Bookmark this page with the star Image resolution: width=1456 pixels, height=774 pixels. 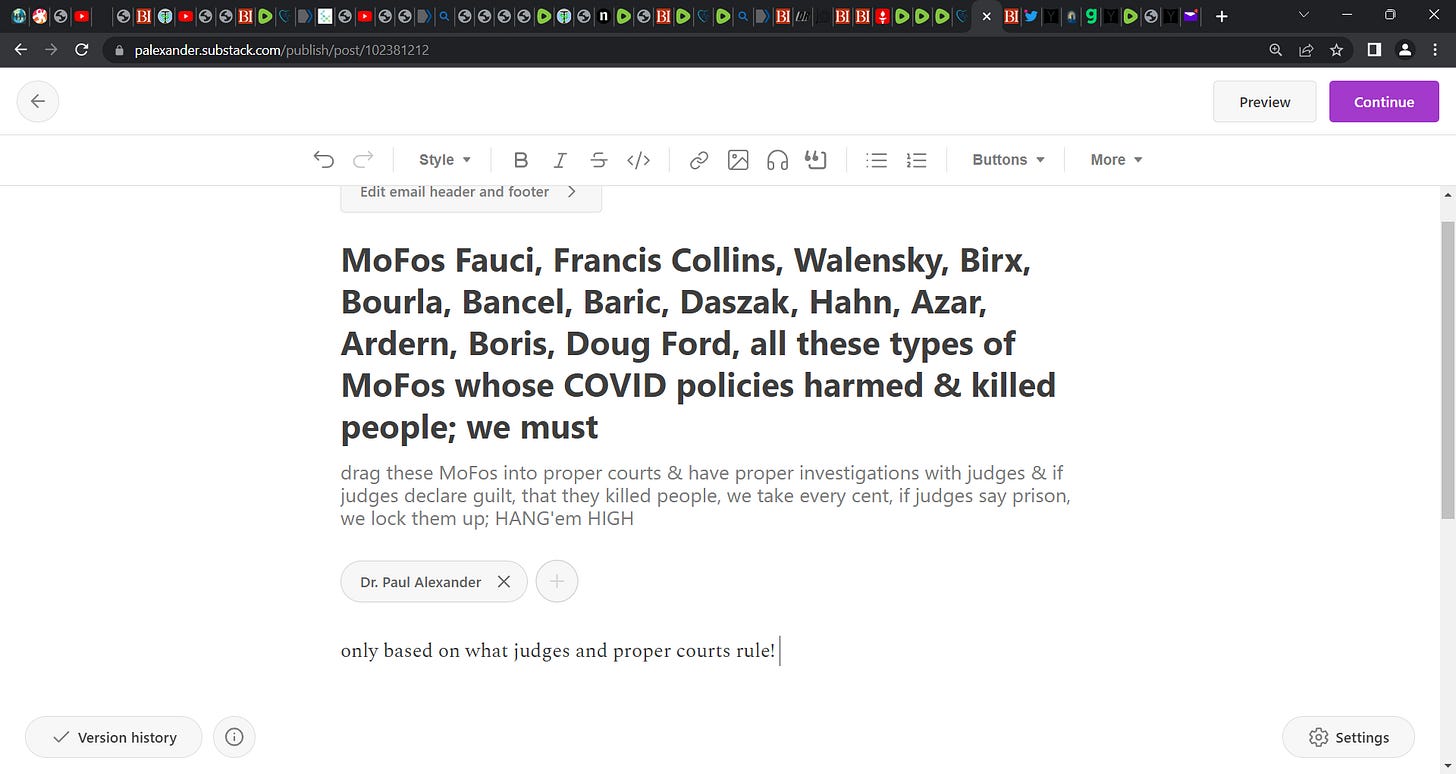1336,49
